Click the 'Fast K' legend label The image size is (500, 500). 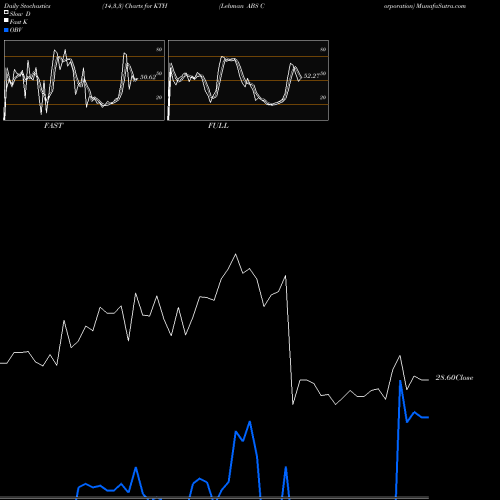coord(19,22)
